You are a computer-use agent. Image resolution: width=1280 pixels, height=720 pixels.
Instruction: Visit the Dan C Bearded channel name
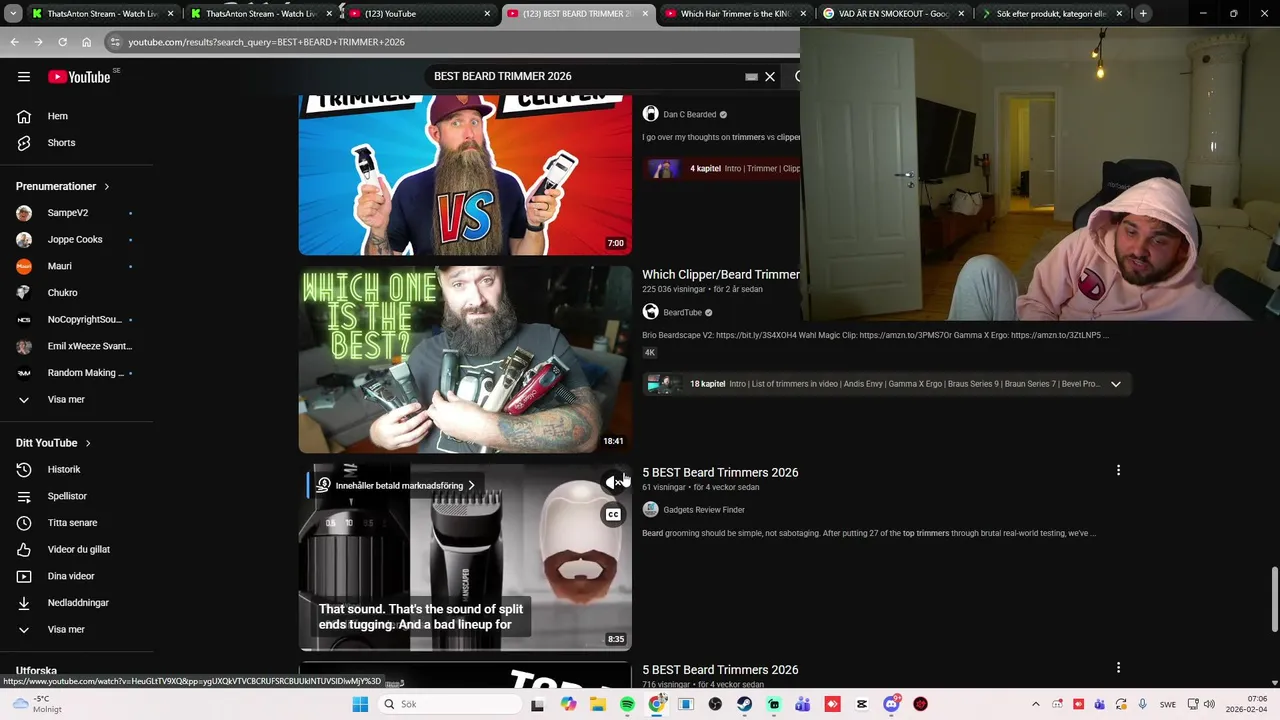(690, 115)
